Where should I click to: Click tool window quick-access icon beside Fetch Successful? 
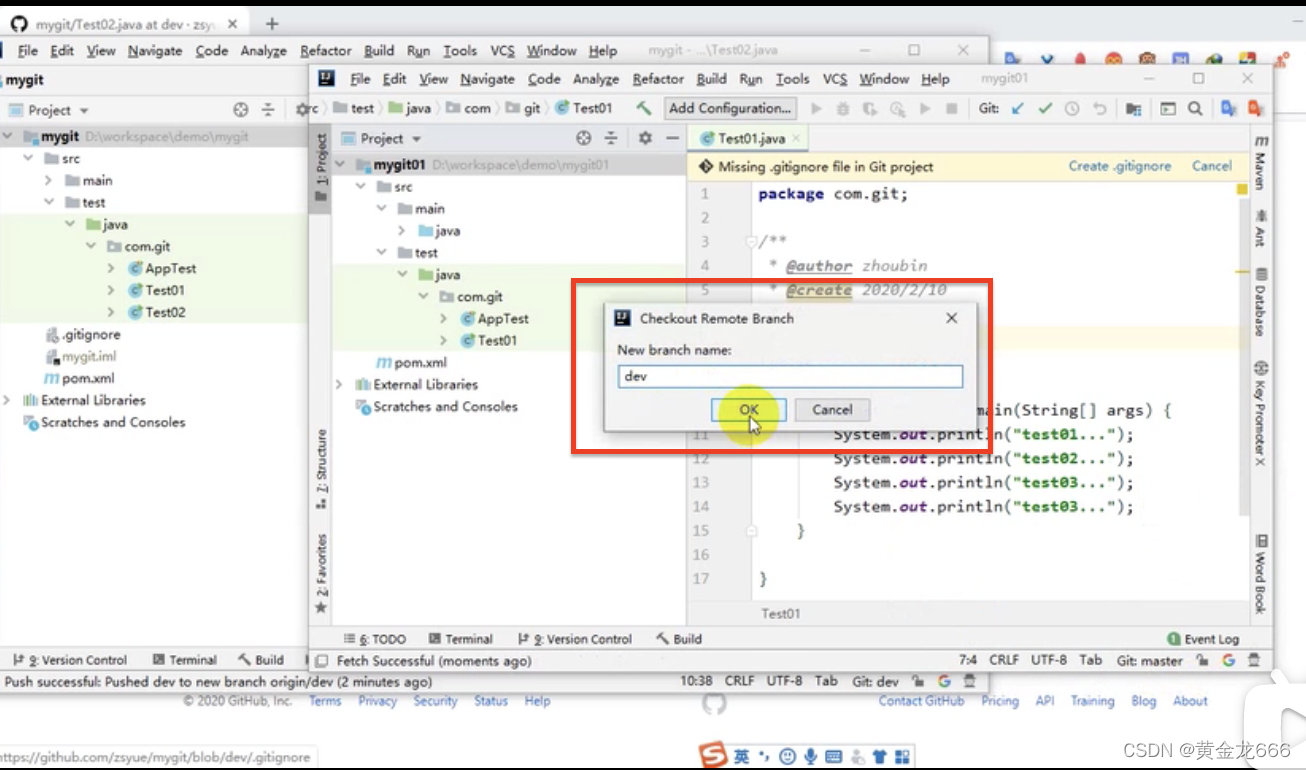coord(321,661)
